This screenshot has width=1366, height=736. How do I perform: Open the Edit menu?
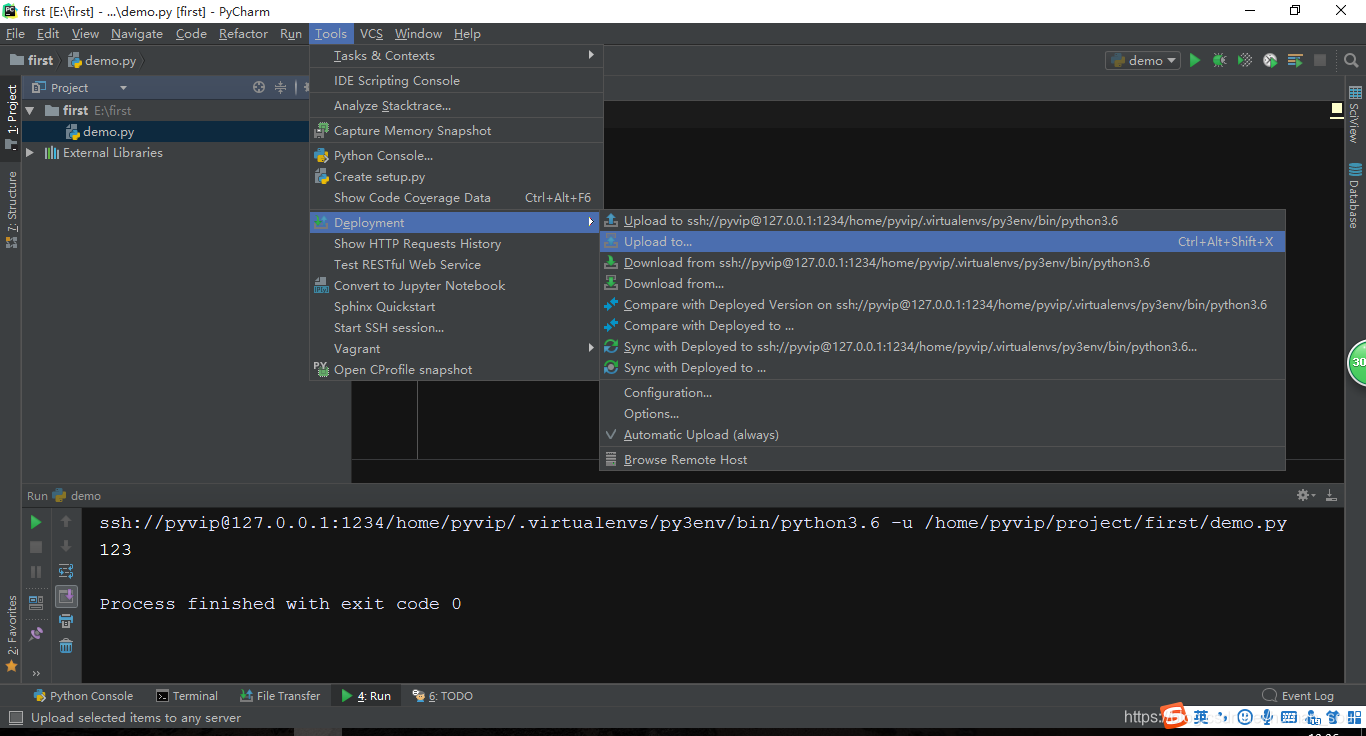coord(48,34)
